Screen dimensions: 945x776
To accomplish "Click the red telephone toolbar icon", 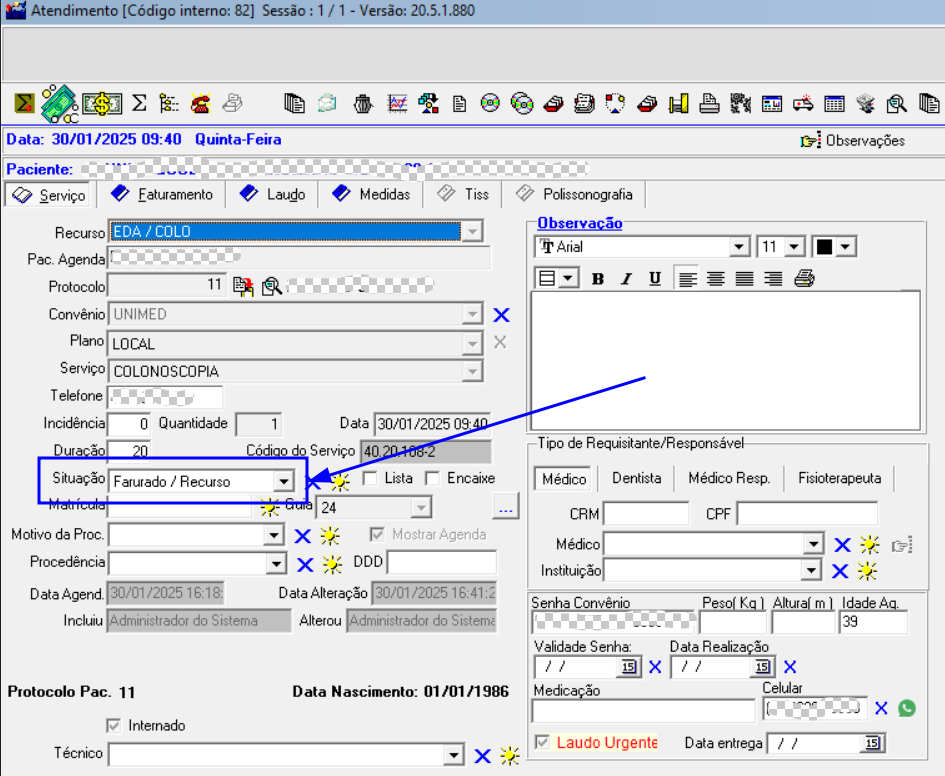I will coord(200,104).
